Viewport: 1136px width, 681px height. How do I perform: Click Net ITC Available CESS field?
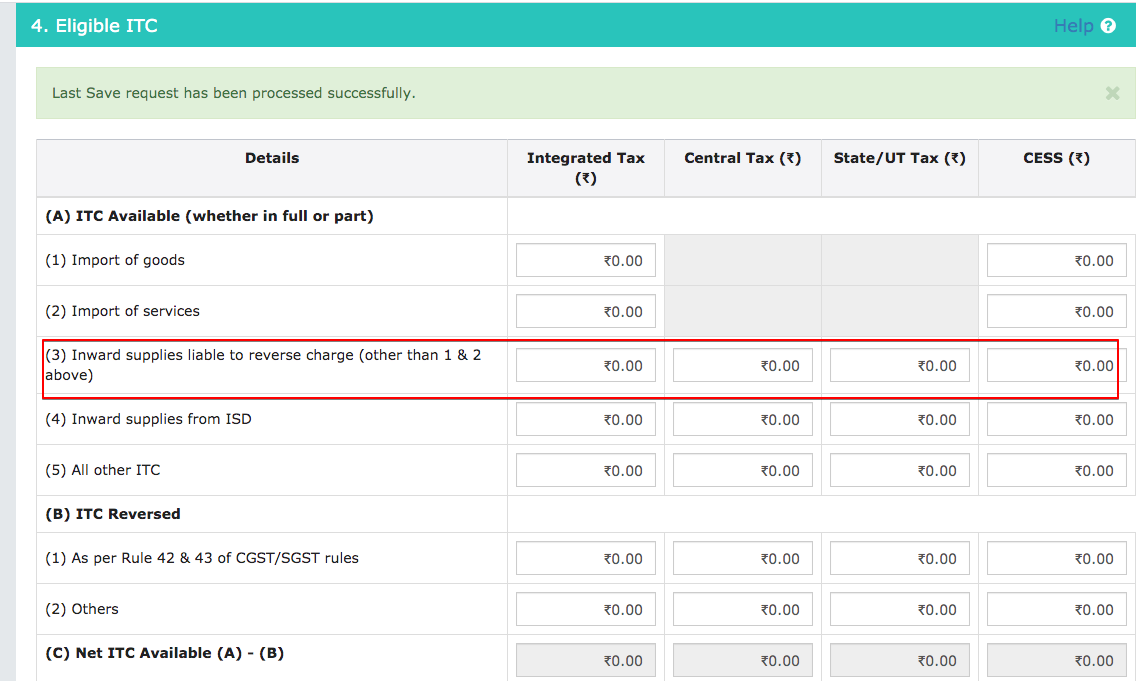tap(1056, 660)
